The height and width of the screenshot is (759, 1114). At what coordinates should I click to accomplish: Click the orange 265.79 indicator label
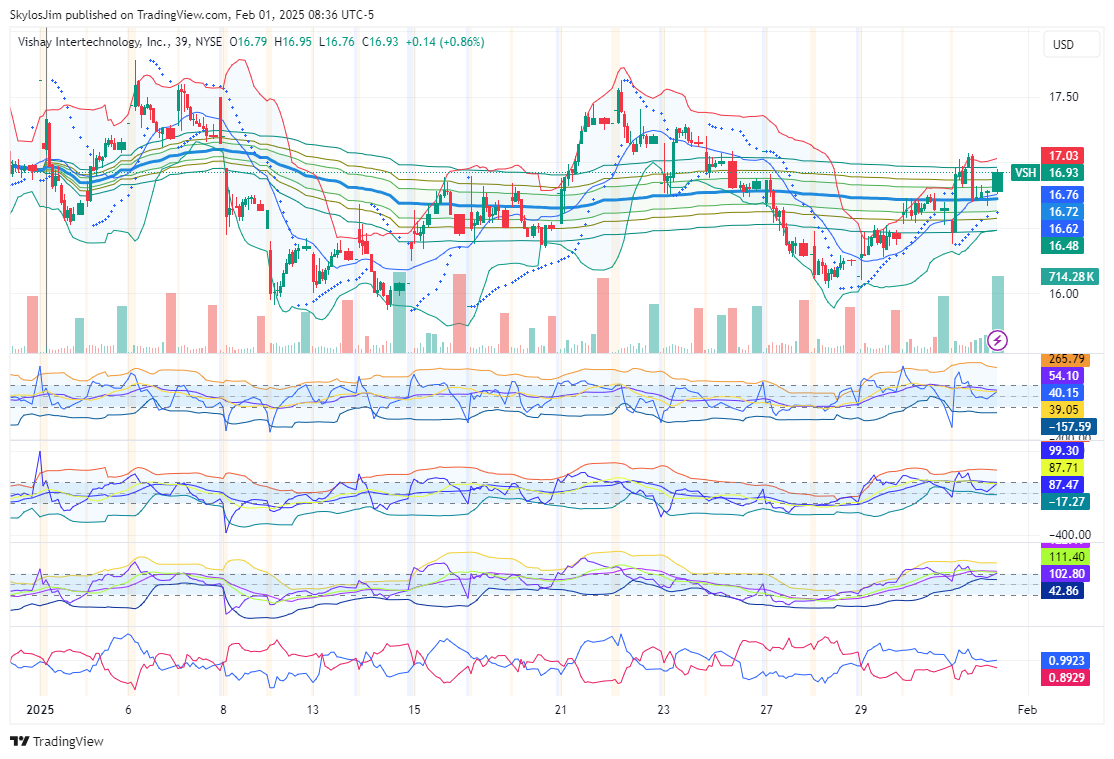[x=1066, y=360]
